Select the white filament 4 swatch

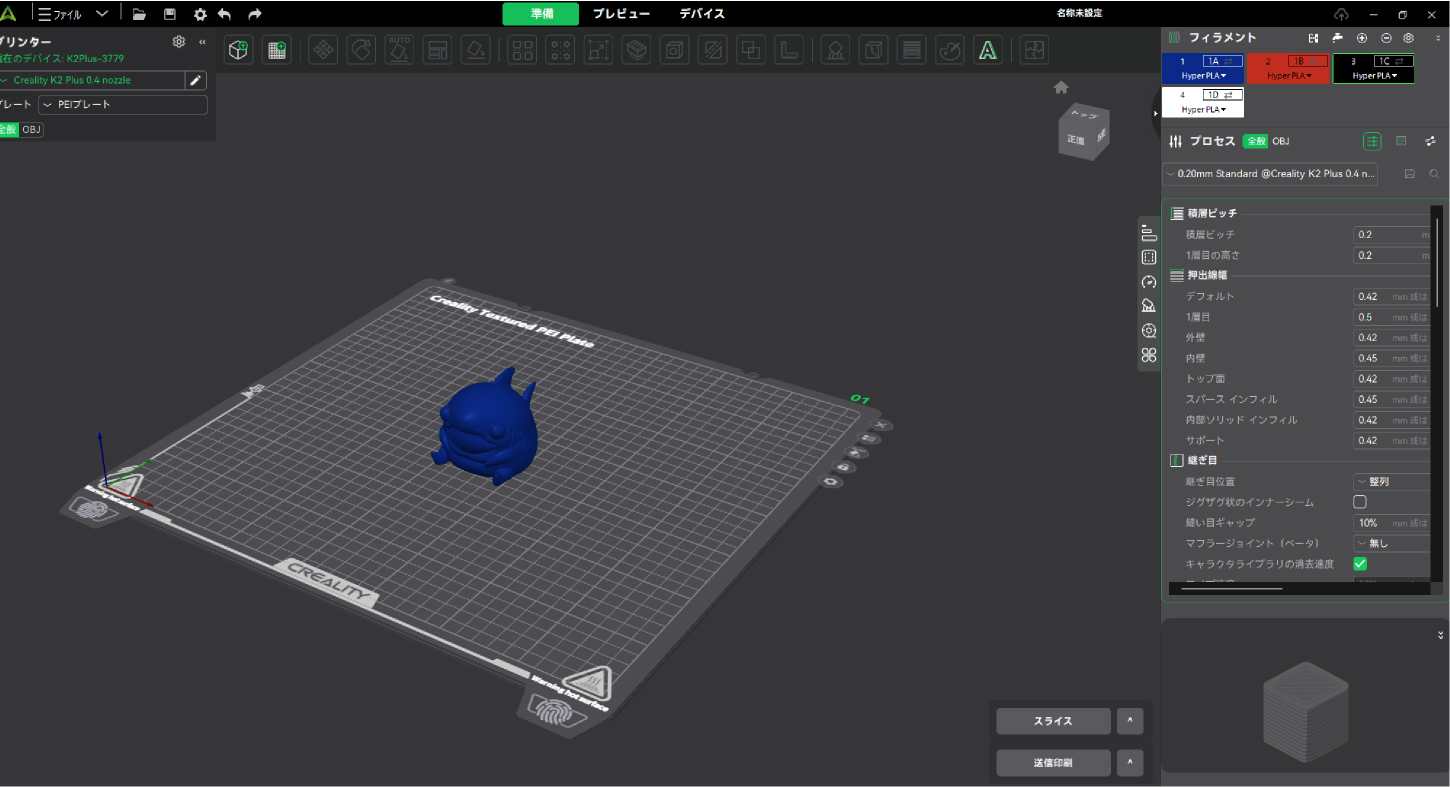(x=1203, y=102)
